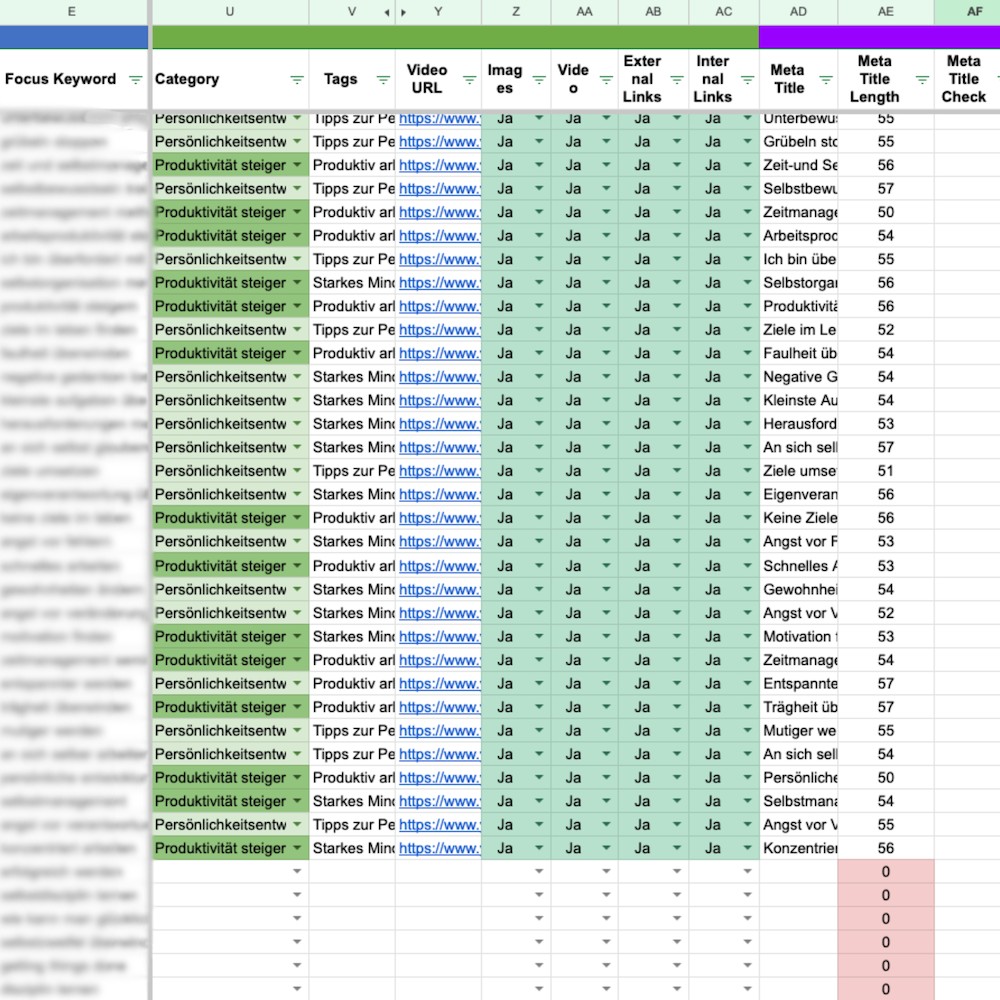Select column AB header
This screenshot has width=1000, height=1000.
point(653,12)
